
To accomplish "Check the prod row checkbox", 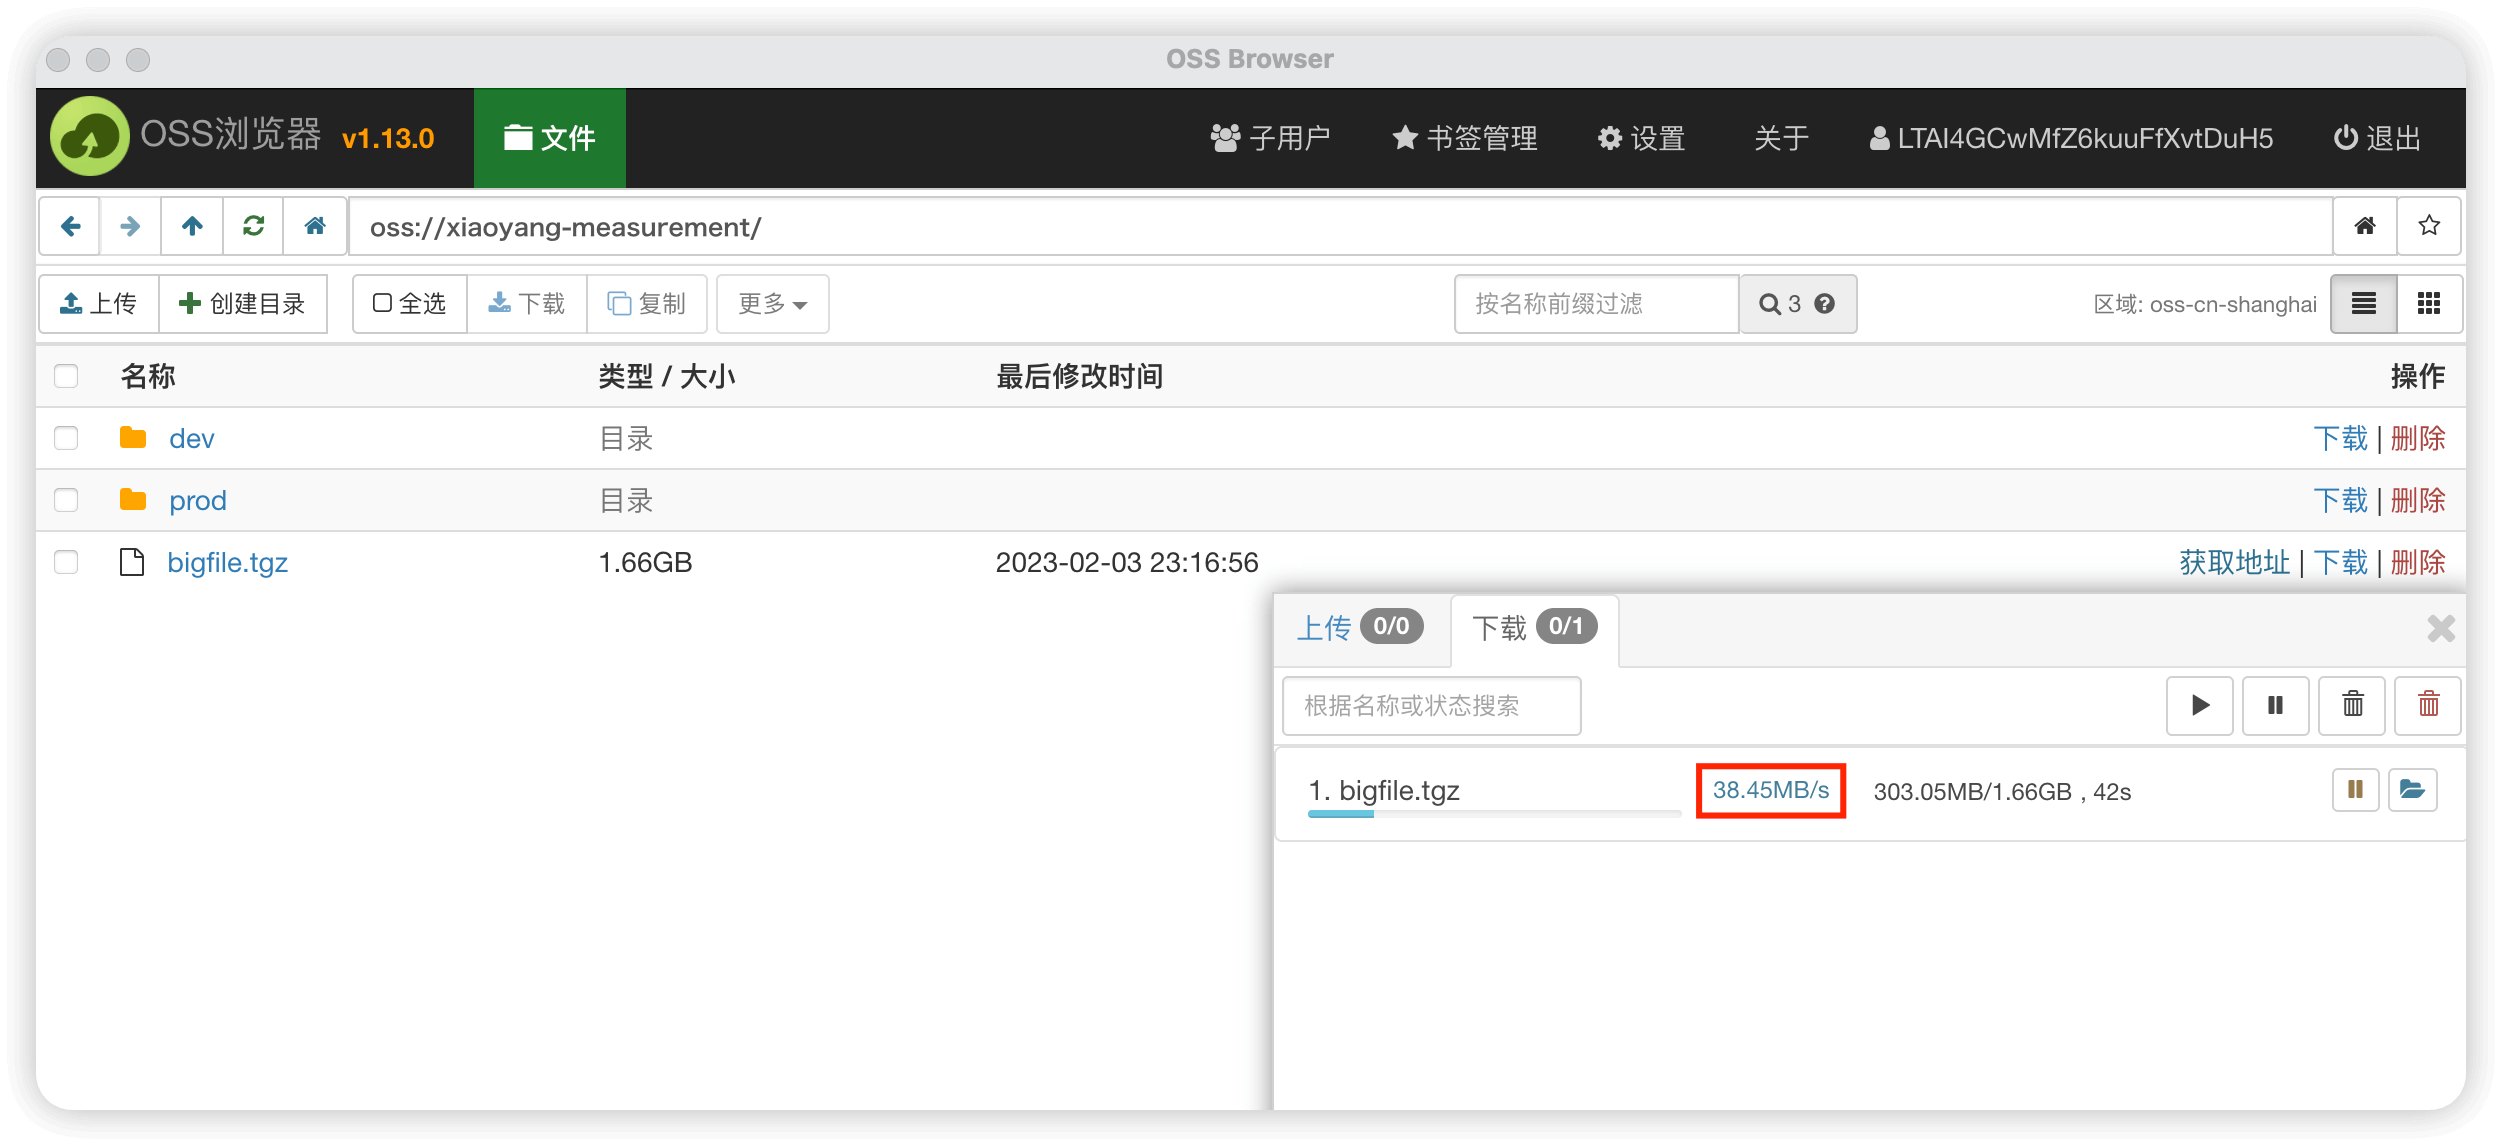I will coord(66,500).
